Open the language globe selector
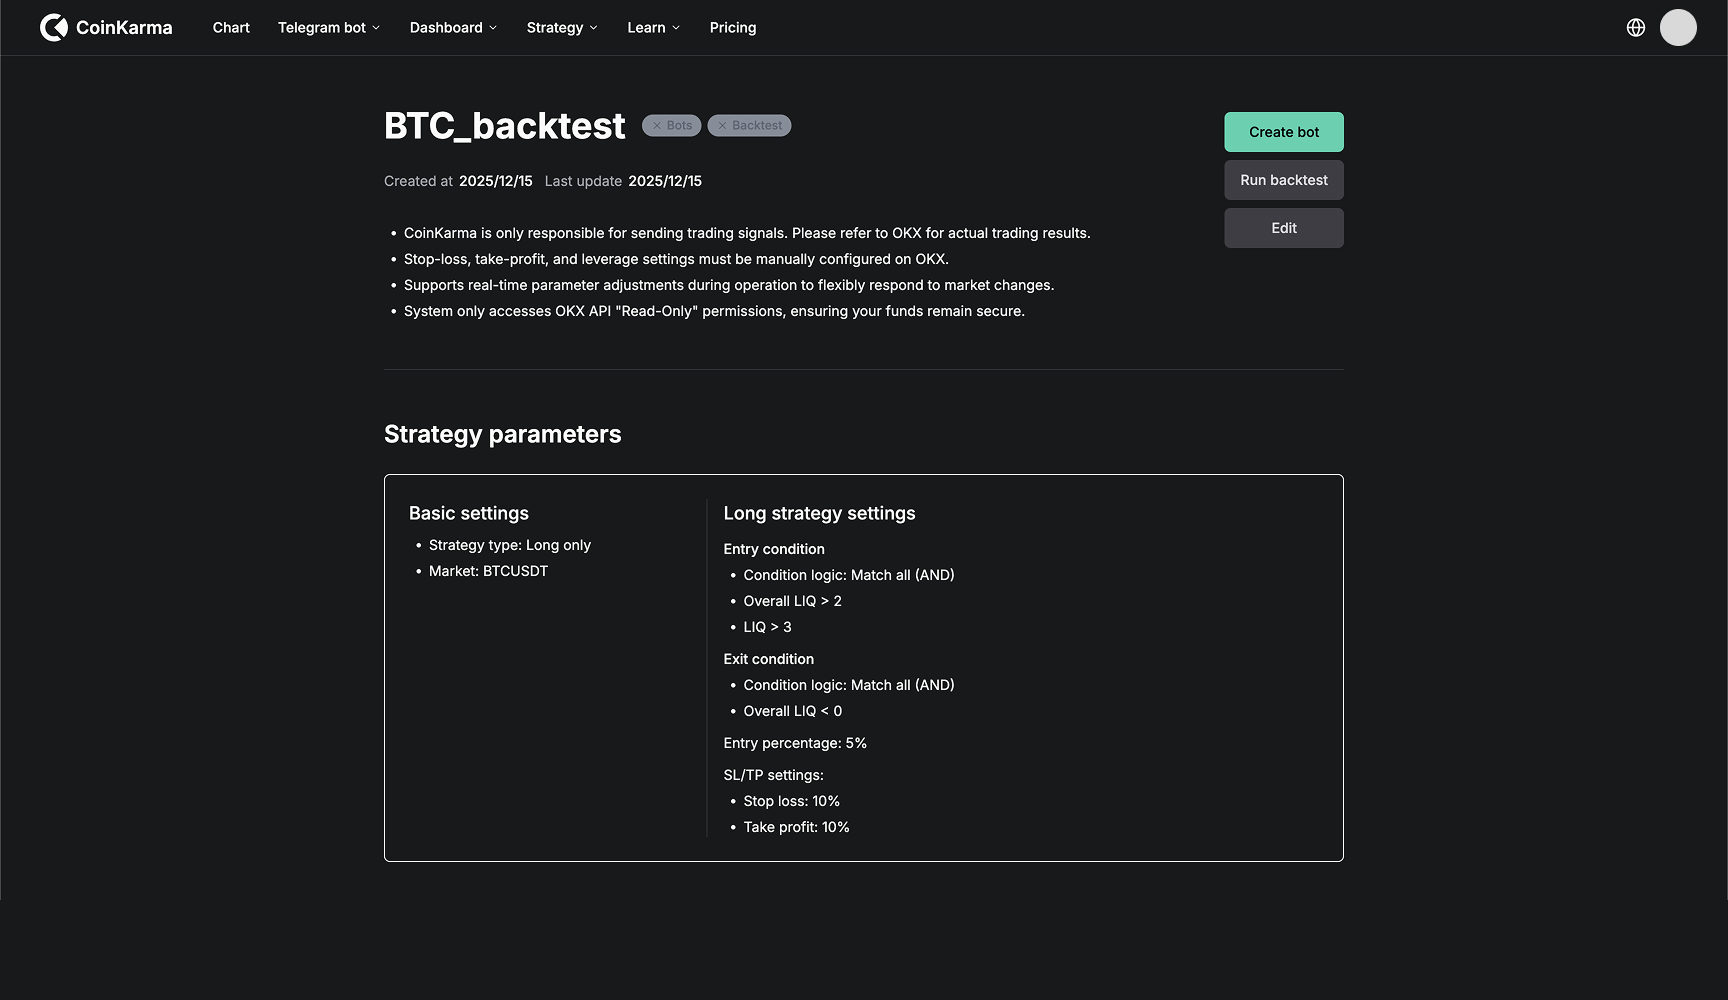The image size is (1728, 1000). tap(1636, 28)
